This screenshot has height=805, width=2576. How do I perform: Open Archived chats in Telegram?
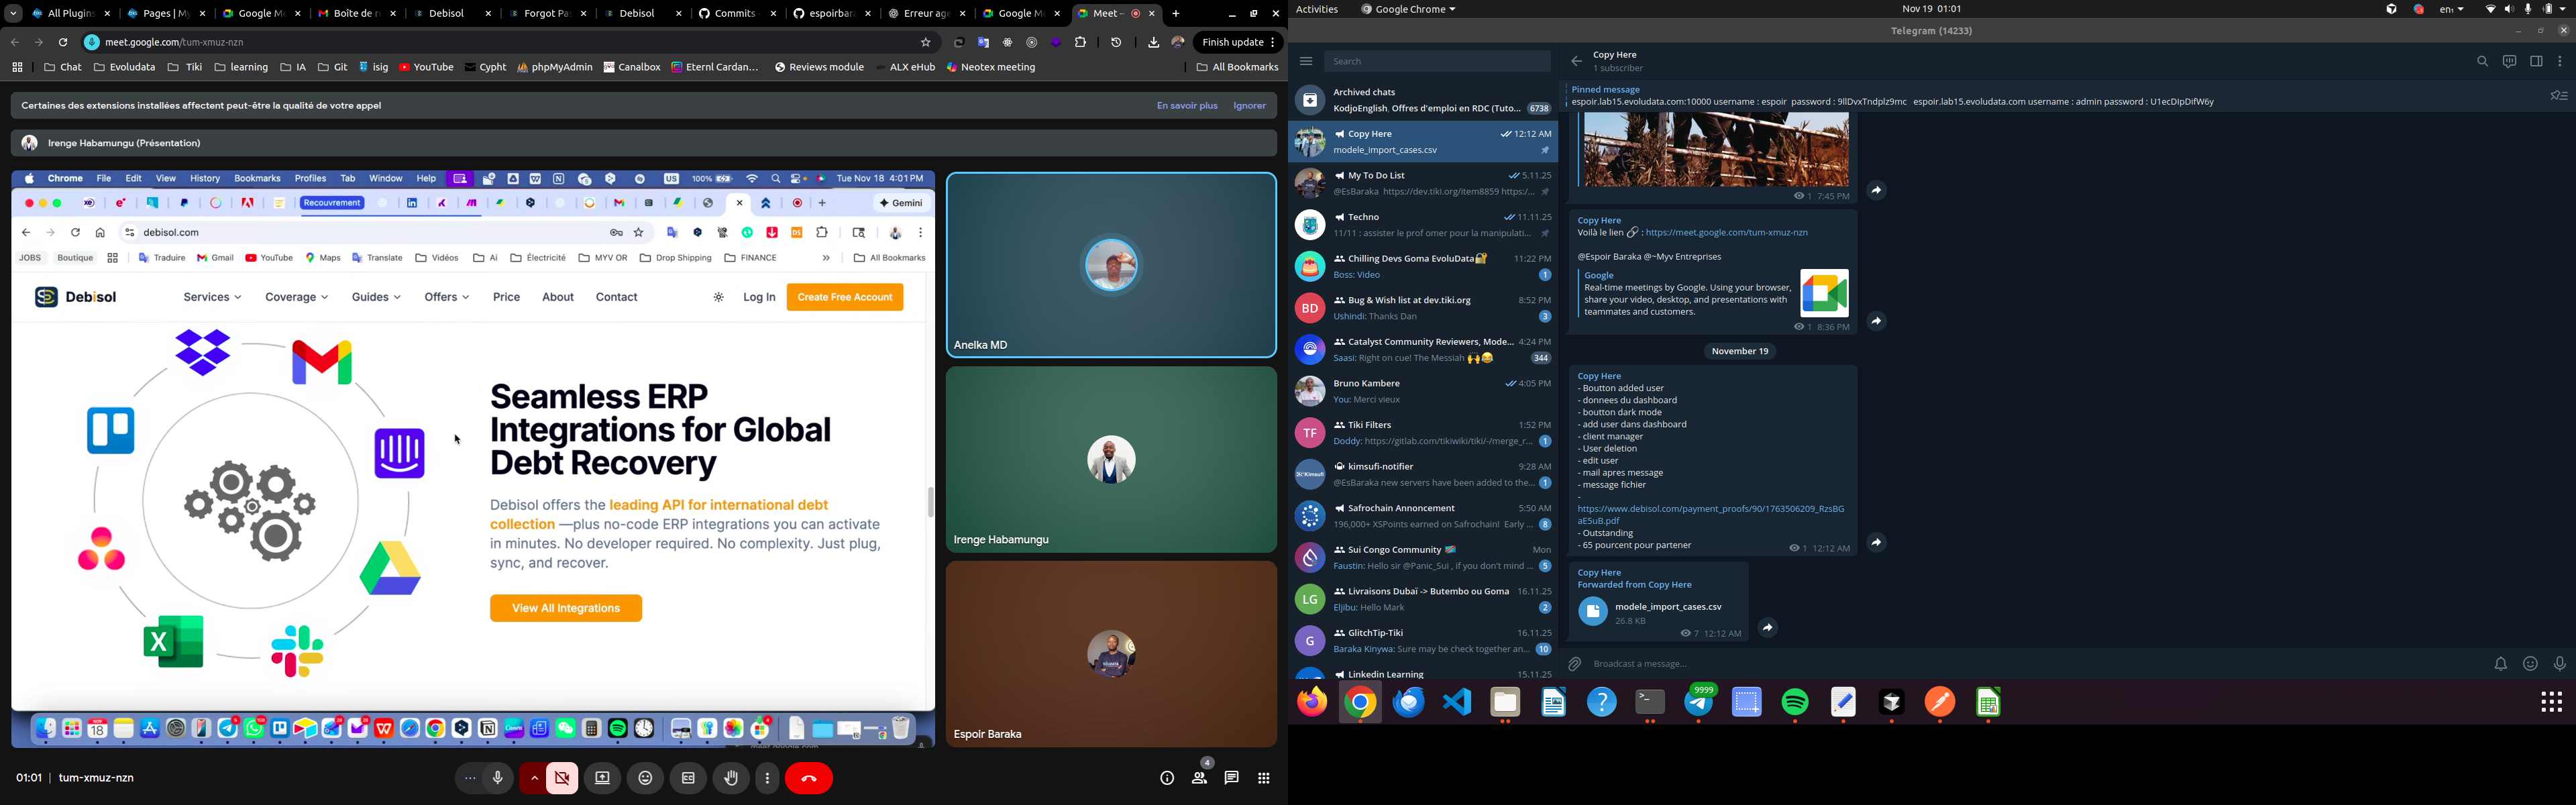[x=1422, y=100]
